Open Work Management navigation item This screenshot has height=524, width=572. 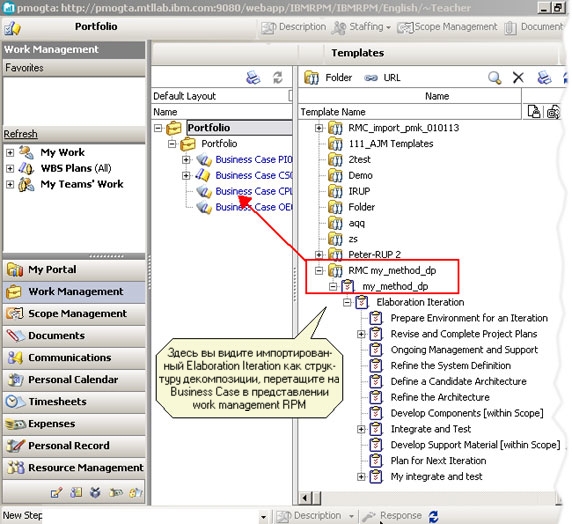(x=74, y=292)
